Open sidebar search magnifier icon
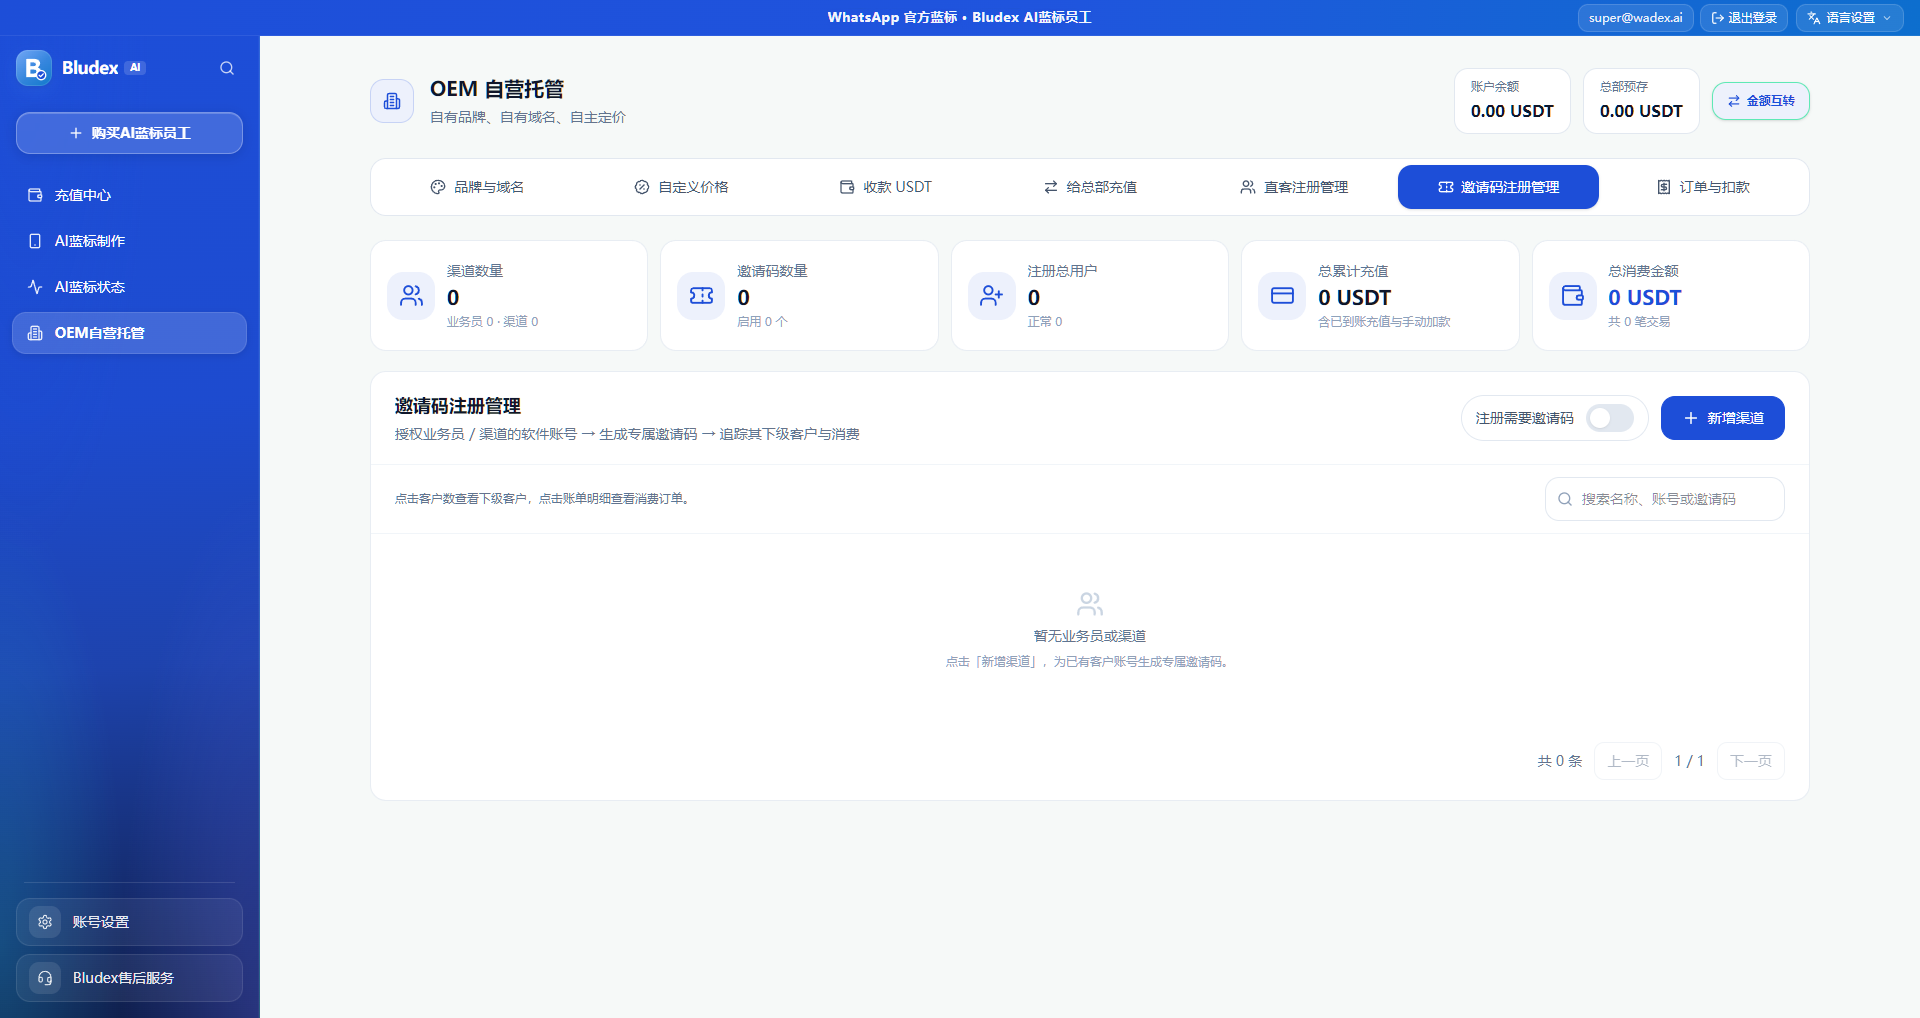Screen dimensions: 1920x1018 point(227,68)
